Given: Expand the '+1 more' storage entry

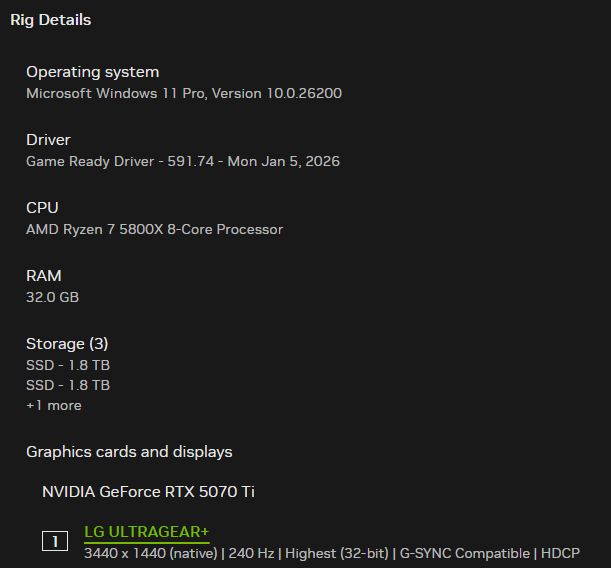Looking at the screenshot, I should tap(54, 405).
